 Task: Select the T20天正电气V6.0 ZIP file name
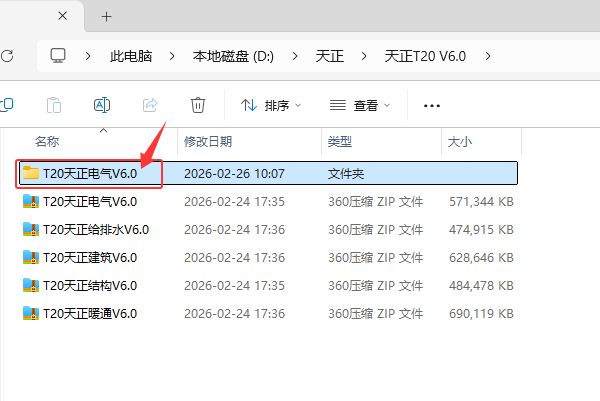tap(90, 202)
